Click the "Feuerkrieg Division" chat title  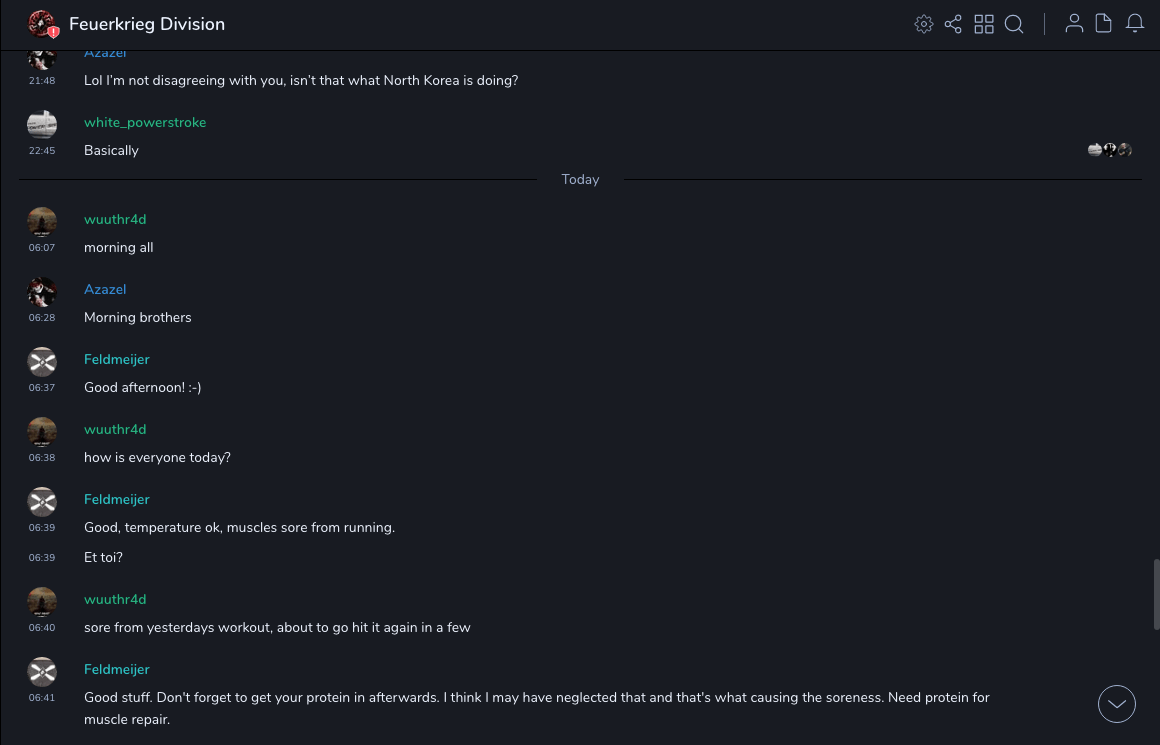pos(147,24)
